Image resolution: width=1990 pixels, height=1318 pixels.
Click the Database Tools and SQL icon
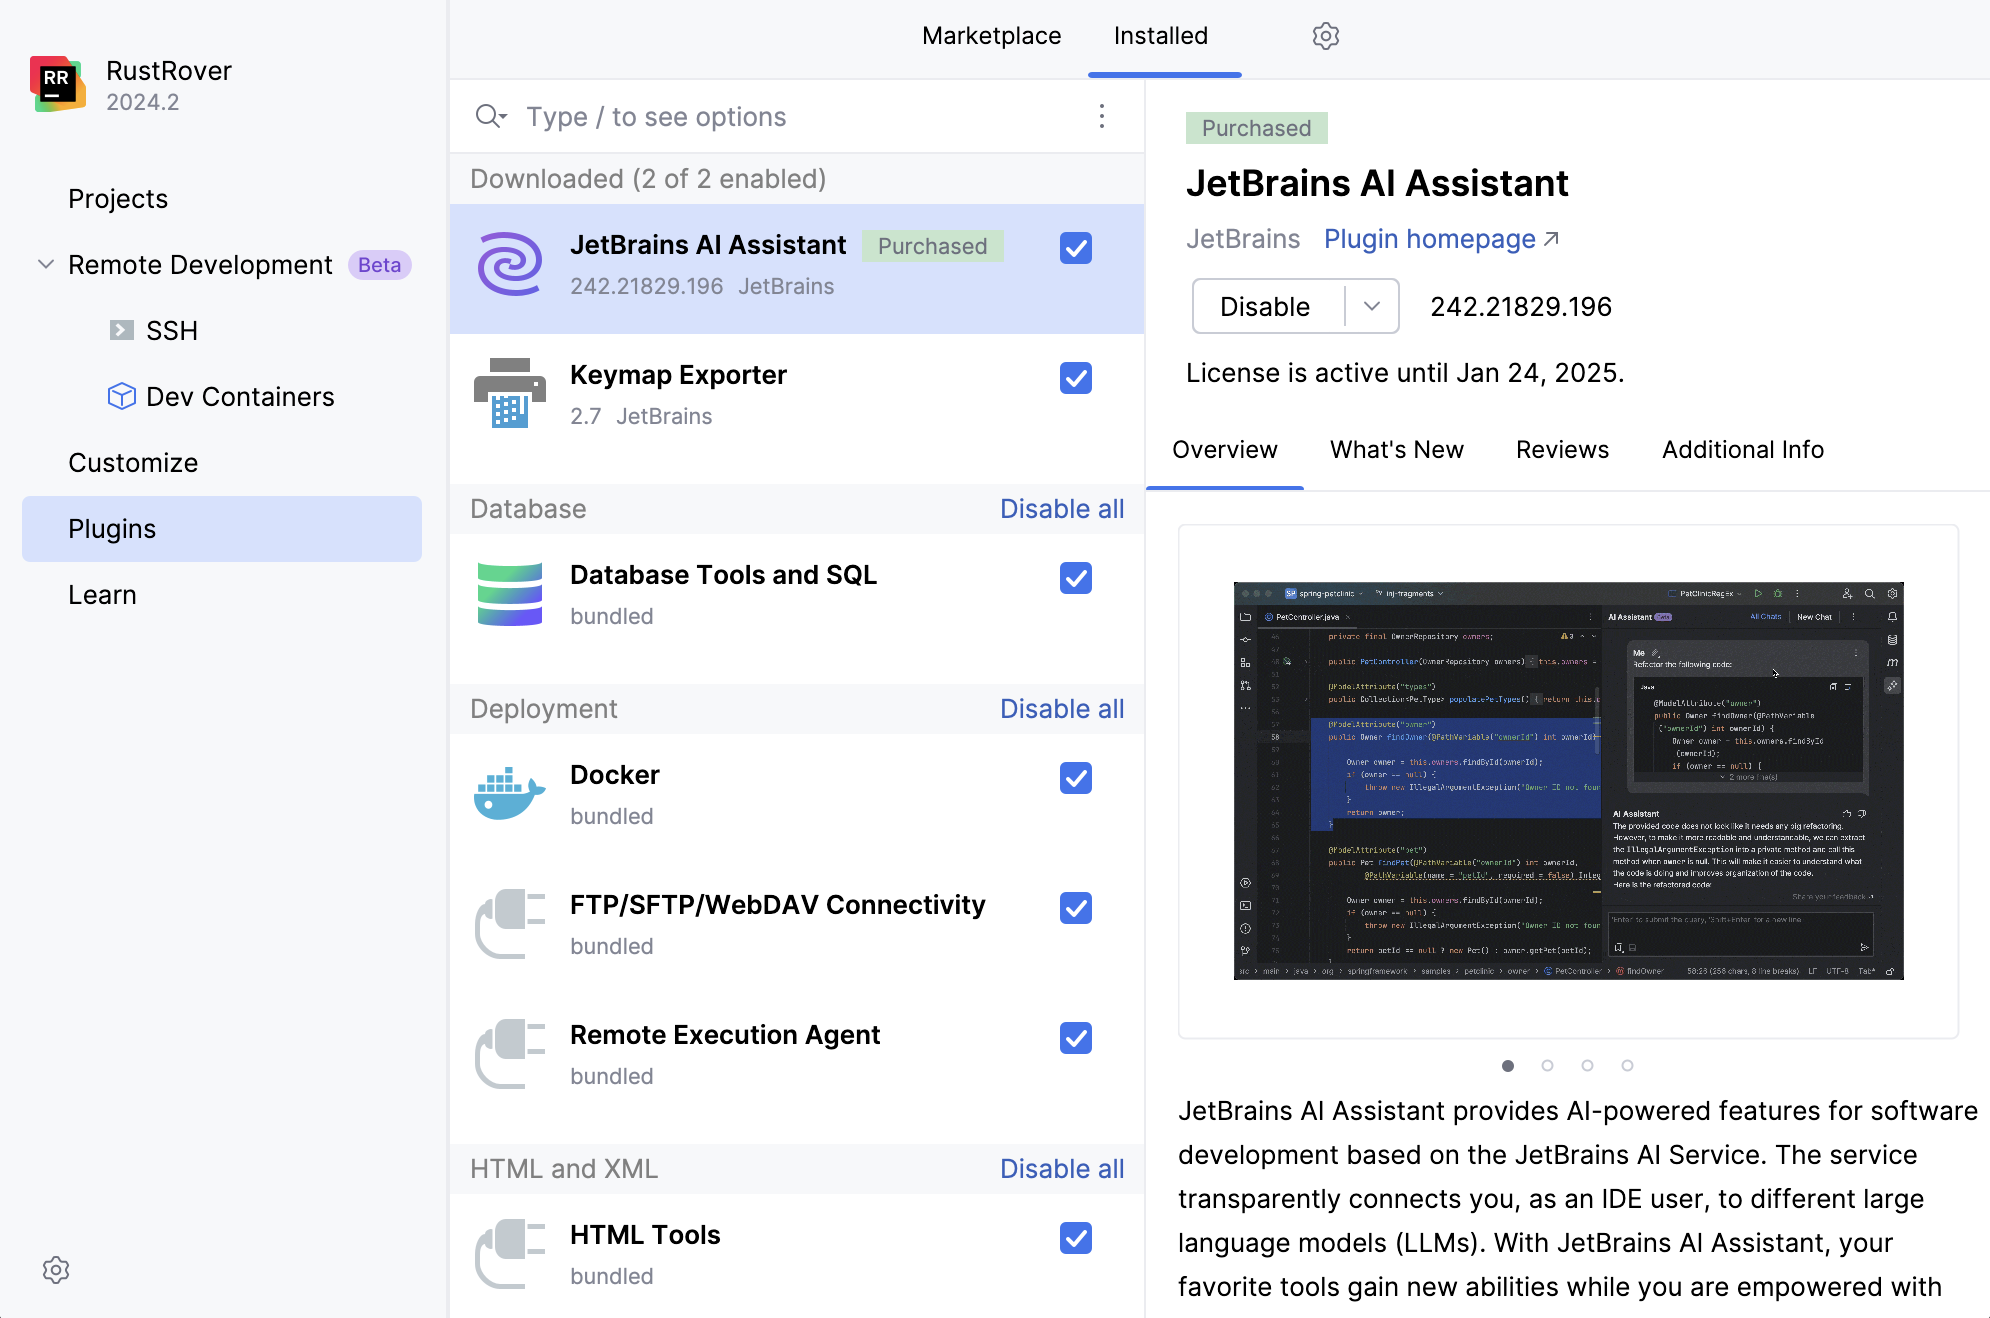[510, 594]
